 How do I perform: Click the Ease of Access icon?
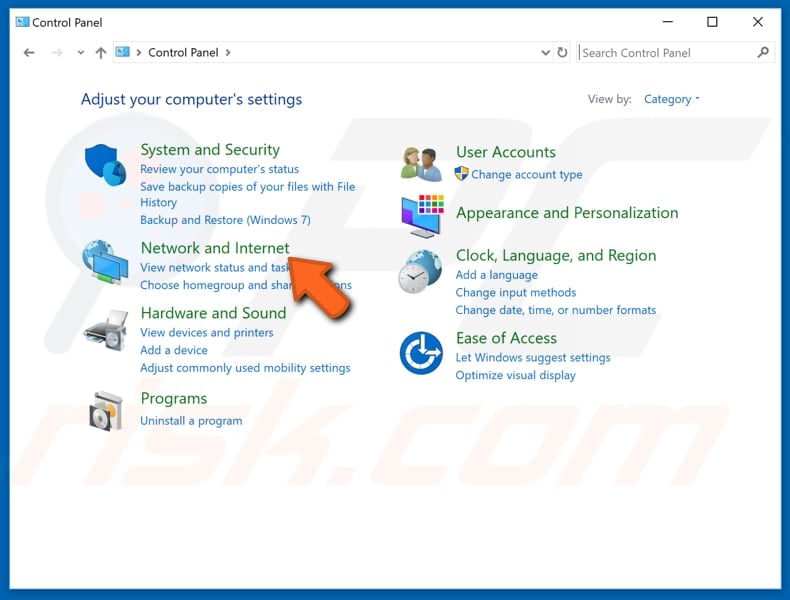(421, 353)
